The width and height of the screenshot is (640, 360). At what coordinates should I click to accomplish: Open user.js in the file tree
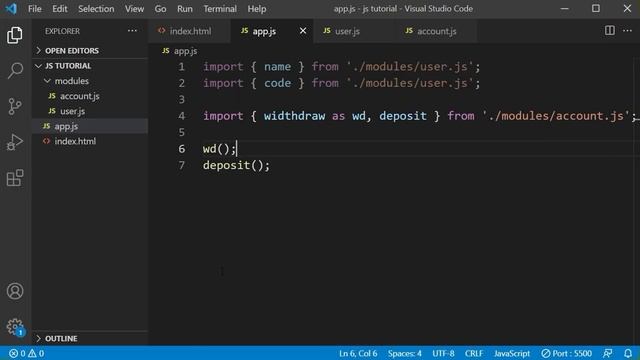(90, 111)
